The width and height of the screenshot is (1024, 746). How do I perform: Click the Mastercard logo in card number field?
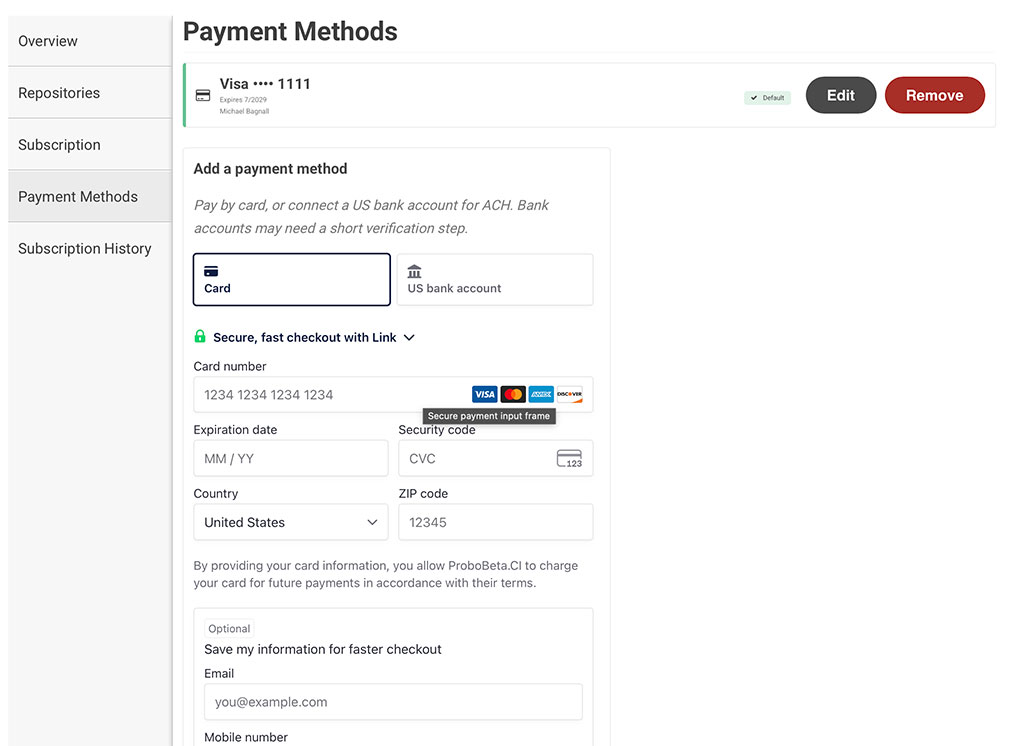513,395
